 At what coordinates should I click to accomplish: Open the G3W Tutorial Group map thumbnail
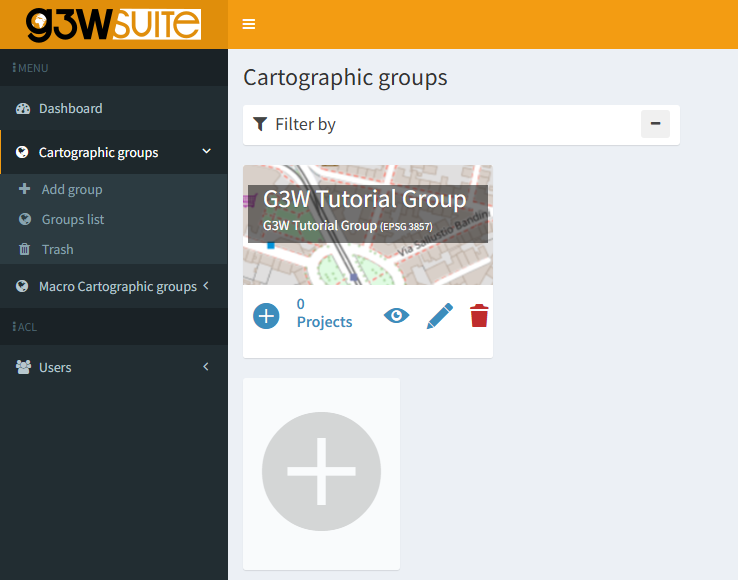[x=368, y=225]
